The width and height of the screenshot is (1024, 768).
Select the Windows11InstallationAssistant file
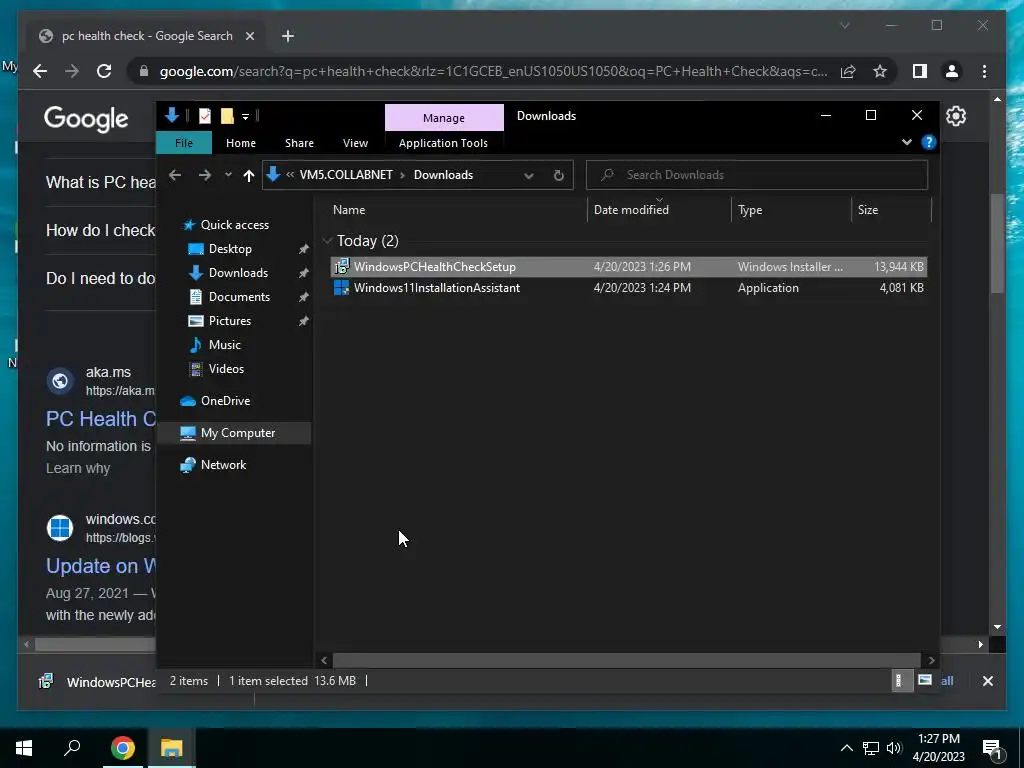tap(628, 288)
